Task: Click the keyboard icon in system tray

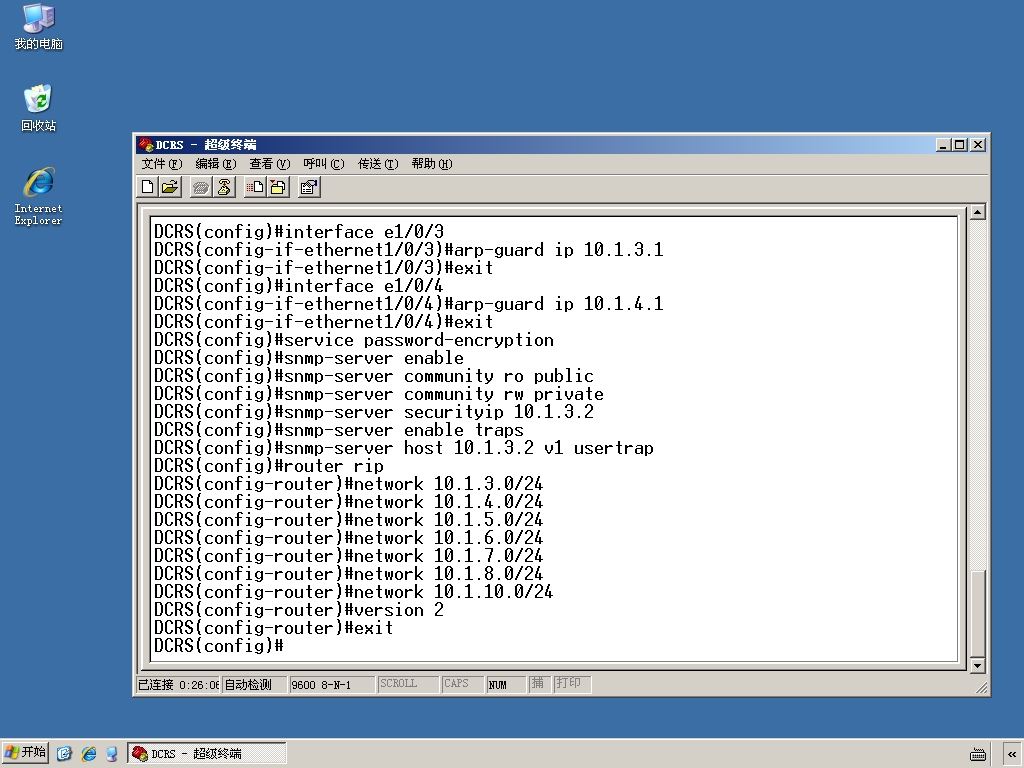Action: (x=978, y=754)
